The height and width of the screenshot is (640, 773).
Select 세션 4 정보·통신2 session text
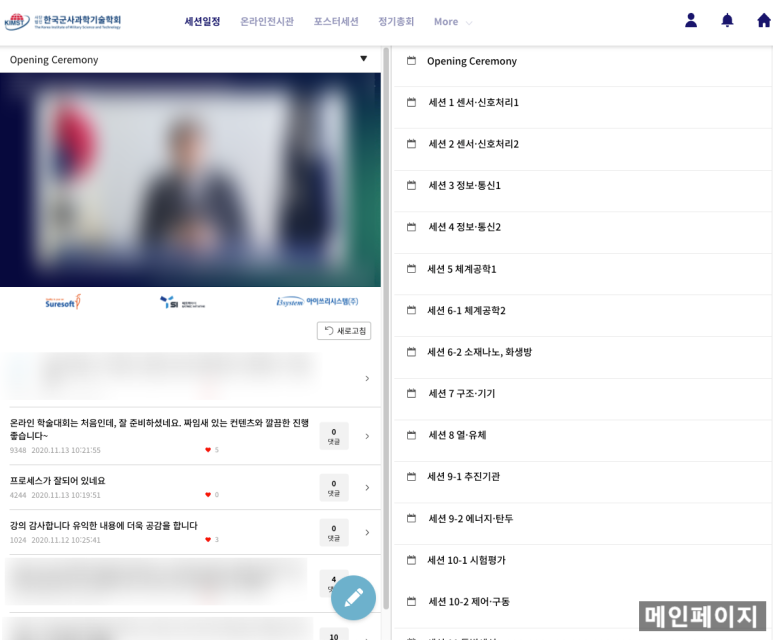[464, 227]
